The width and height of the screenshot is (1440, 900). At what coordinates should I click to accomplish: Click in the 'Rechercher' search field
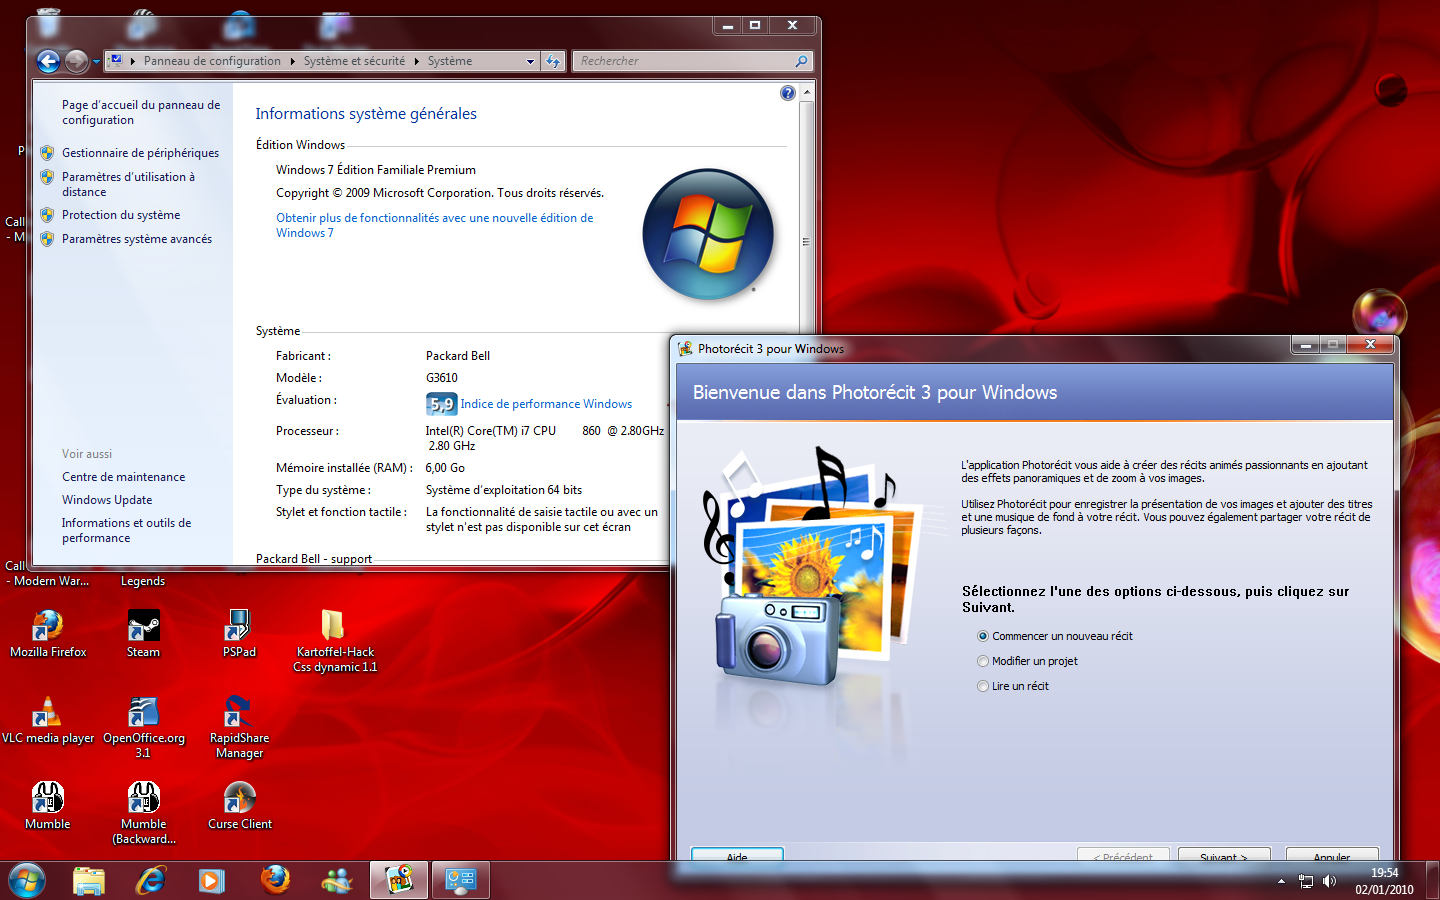pyautogui.click(x=683, y=61)
